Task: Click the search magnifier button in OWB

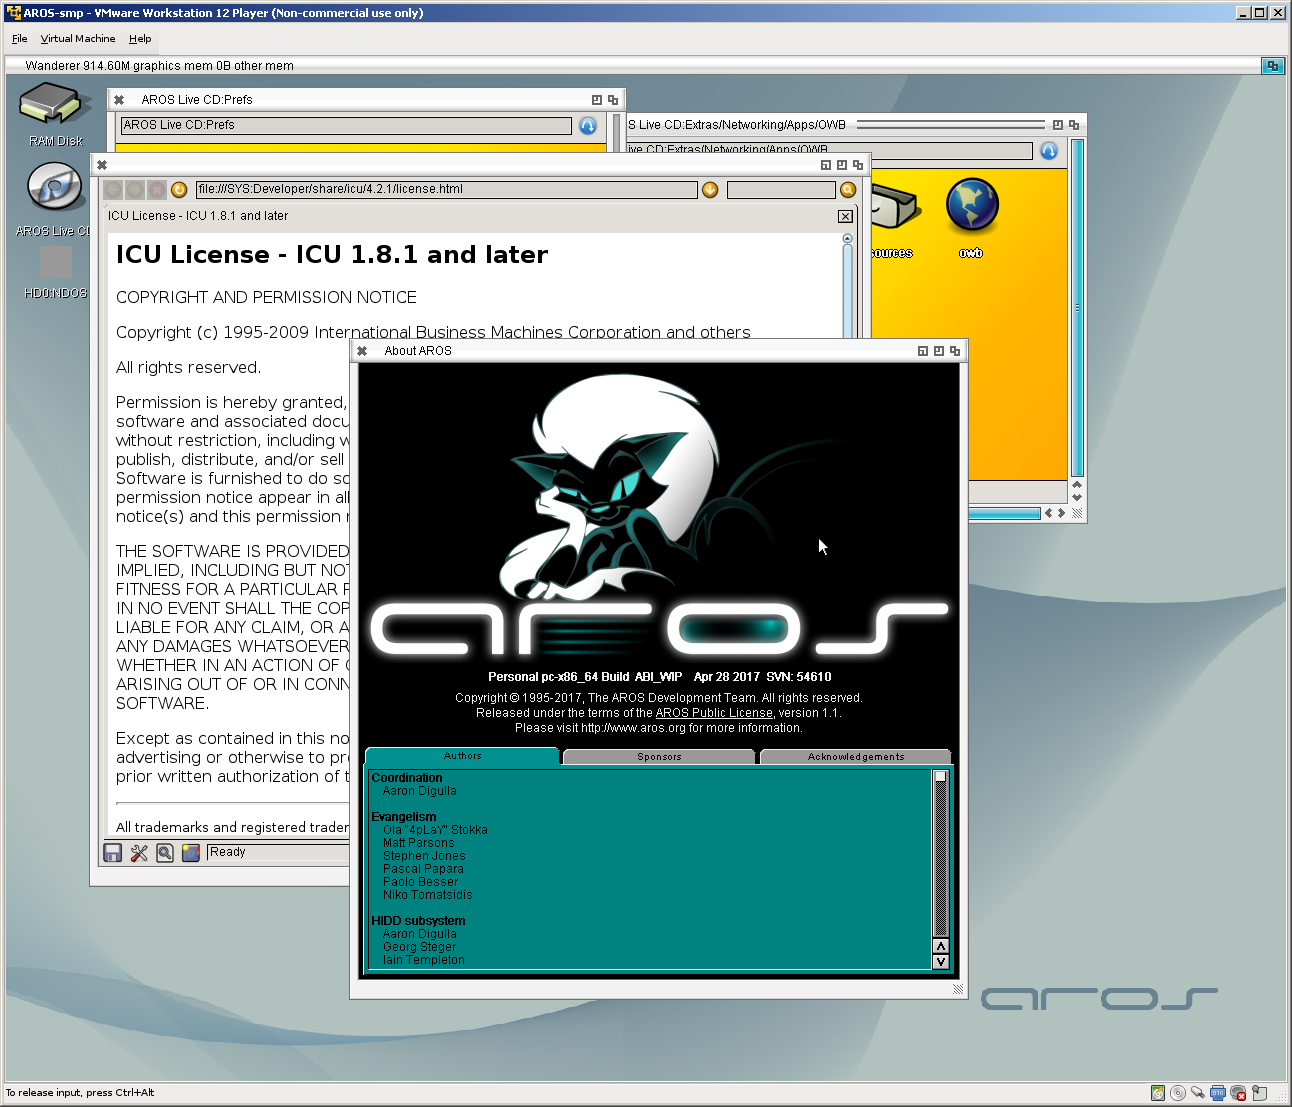Action: [x=848, y=190]
